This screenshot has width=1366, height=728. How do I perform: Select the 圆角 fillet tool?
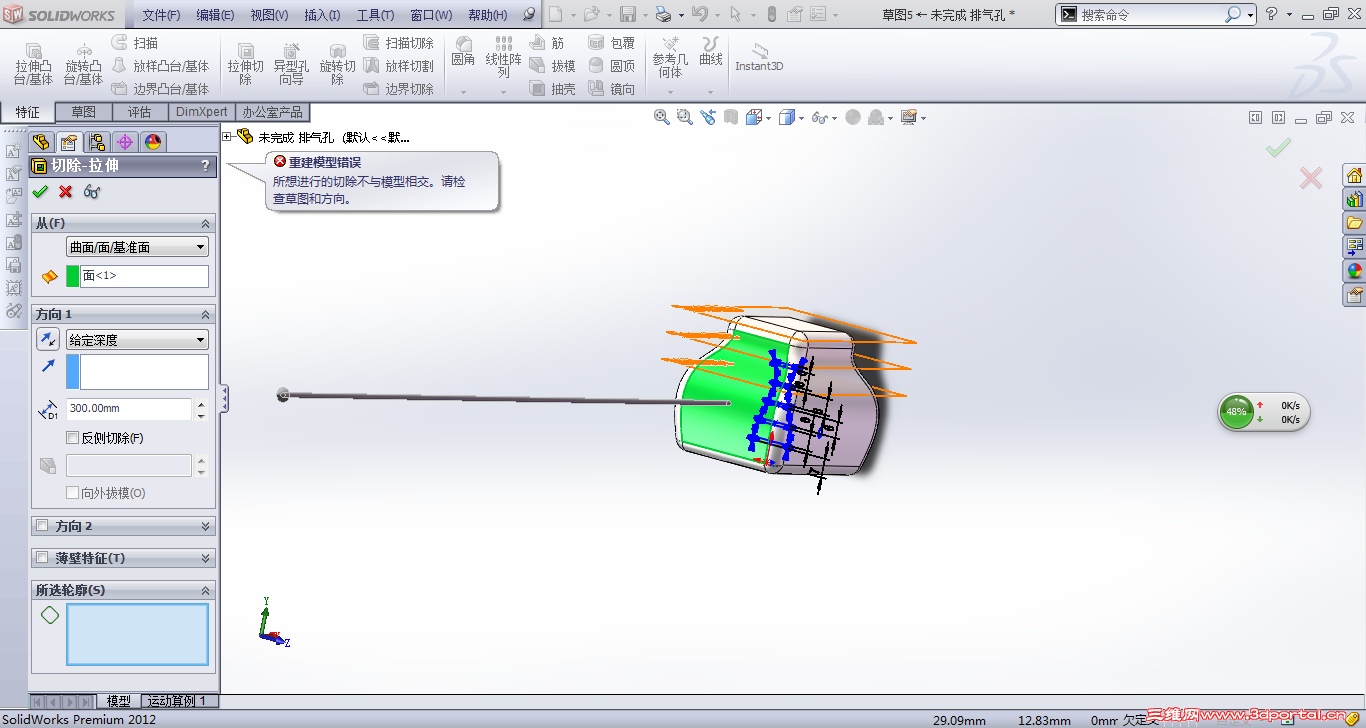[463, 53]
